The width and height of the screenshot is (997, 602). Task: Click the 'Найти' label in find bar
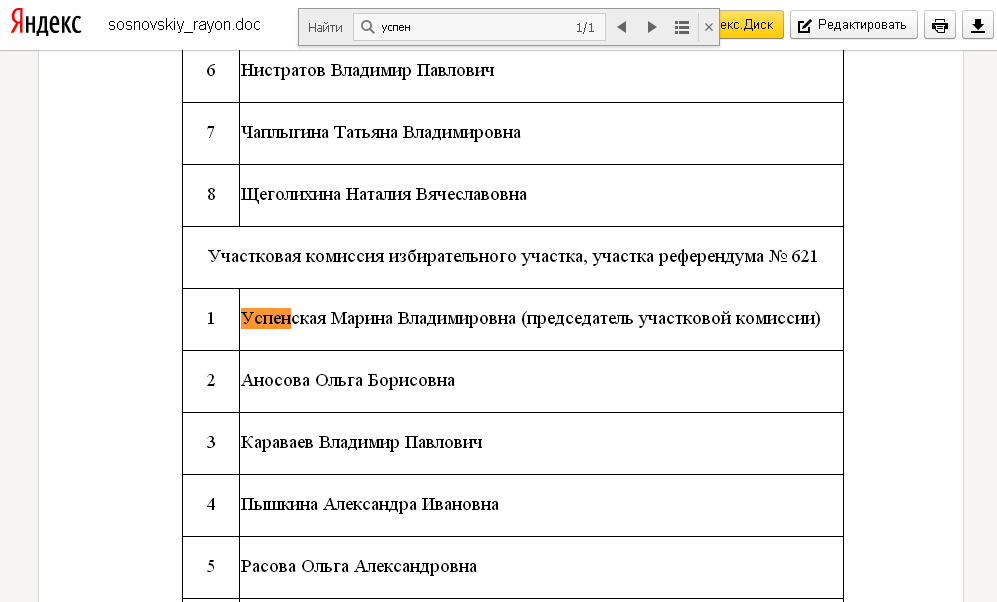[x=325, y=27]
